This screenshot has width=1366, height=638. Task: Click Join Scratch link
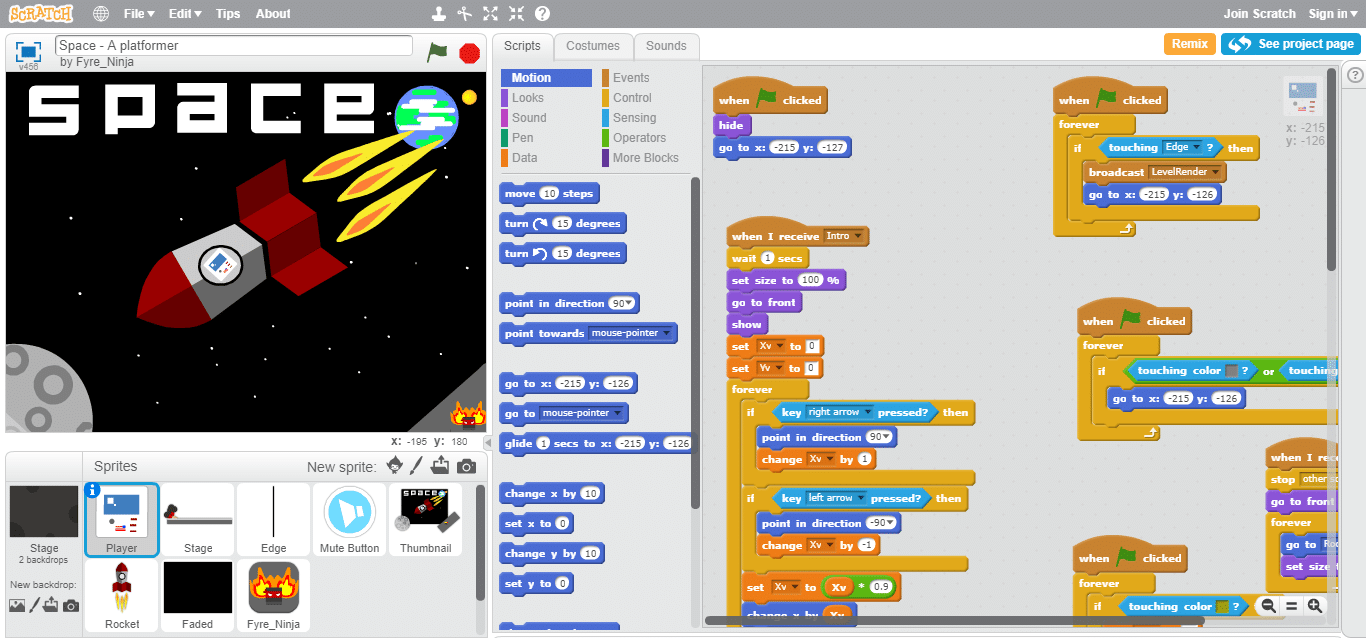(1259, 14)
